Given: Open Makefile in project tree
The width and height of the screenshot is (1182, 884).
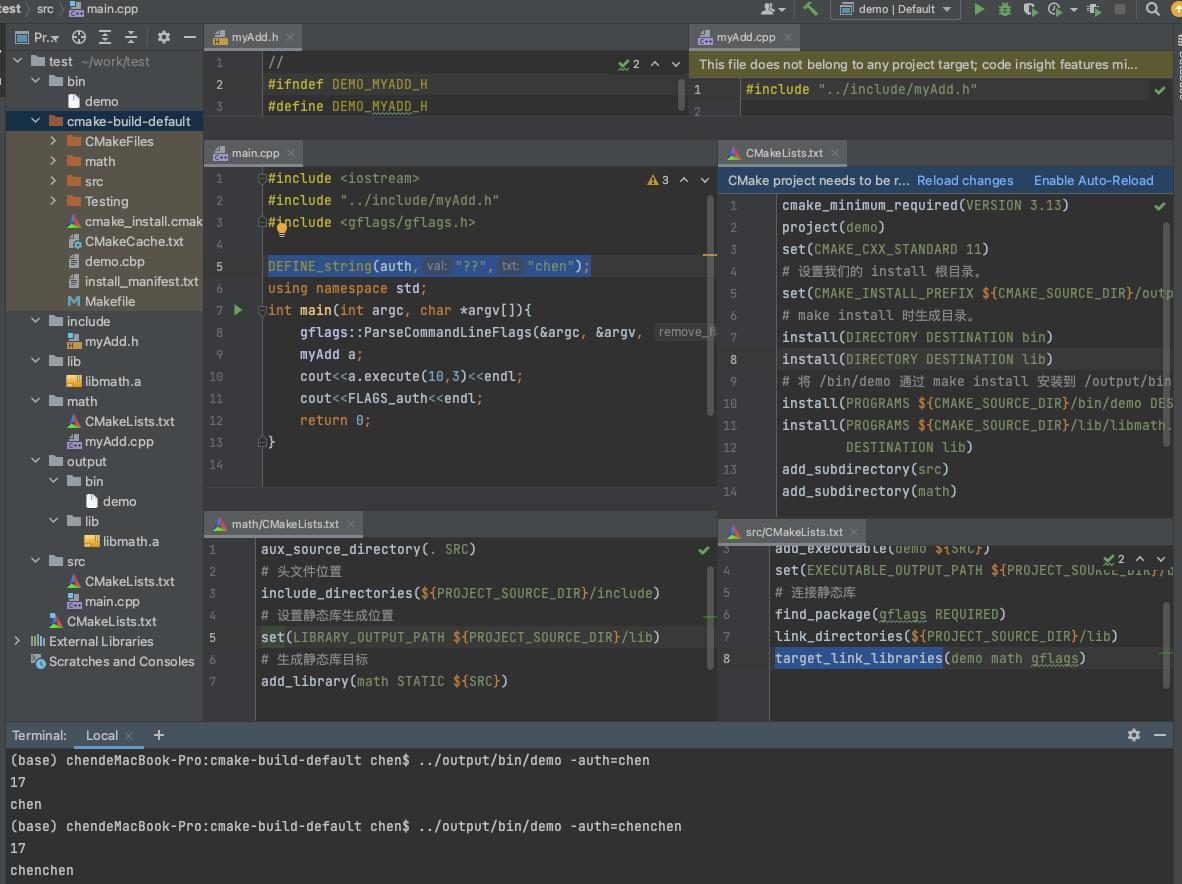Looking at the screenshot, I should [x=109, y=301].
